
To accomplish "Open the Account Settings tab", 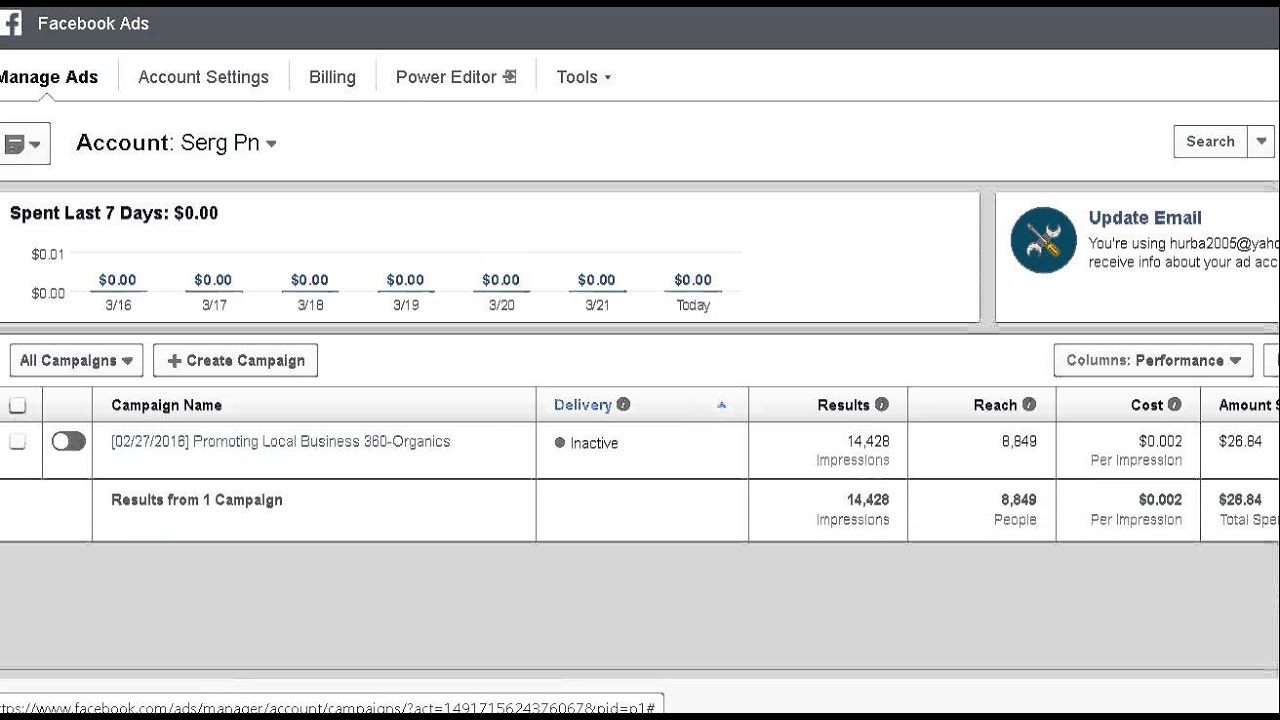I will (203, 77).
